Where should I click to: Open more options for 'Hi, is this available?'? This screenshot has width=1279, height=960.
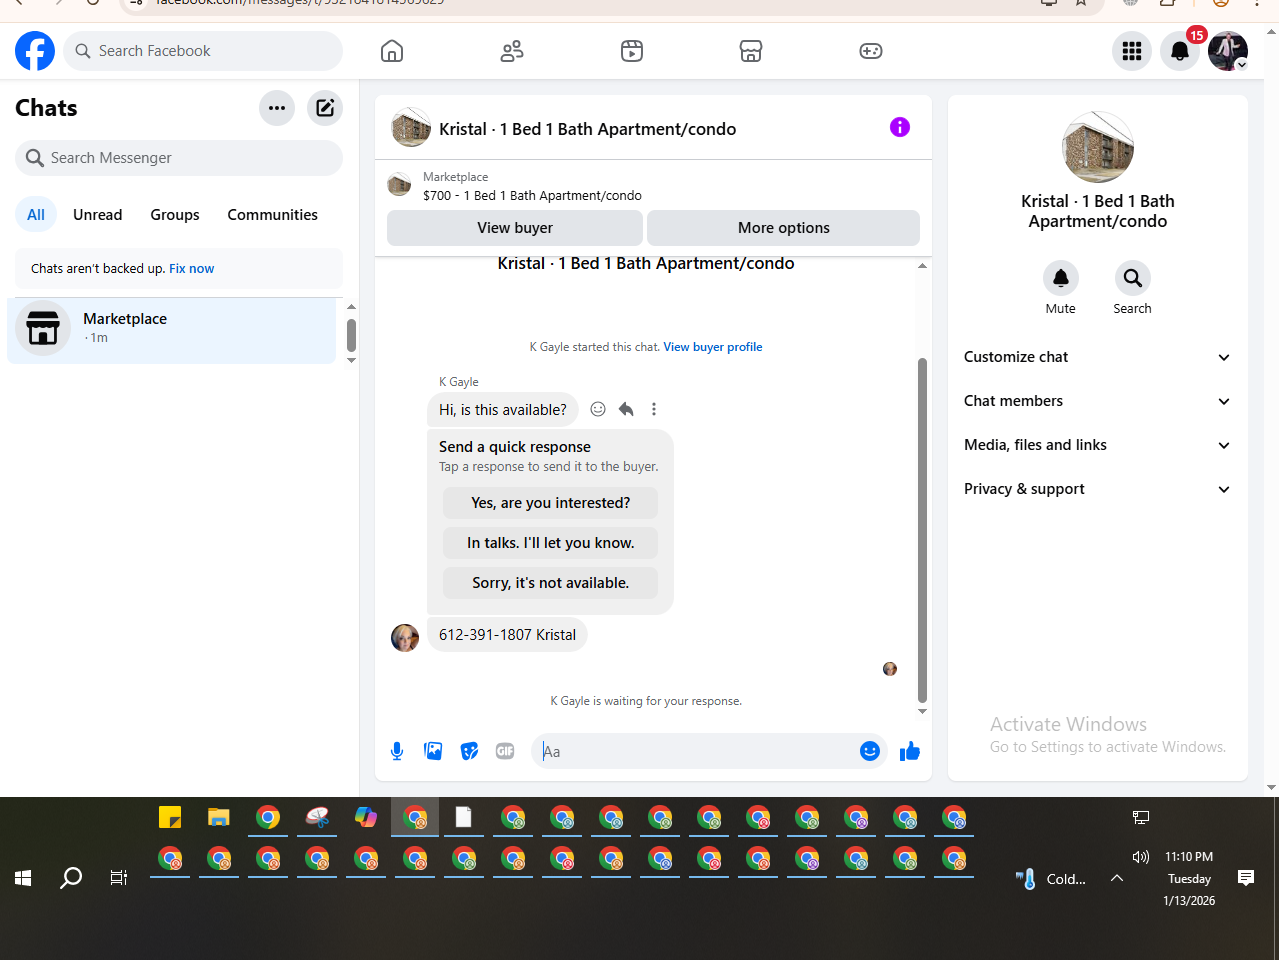[x=654, y=409]
